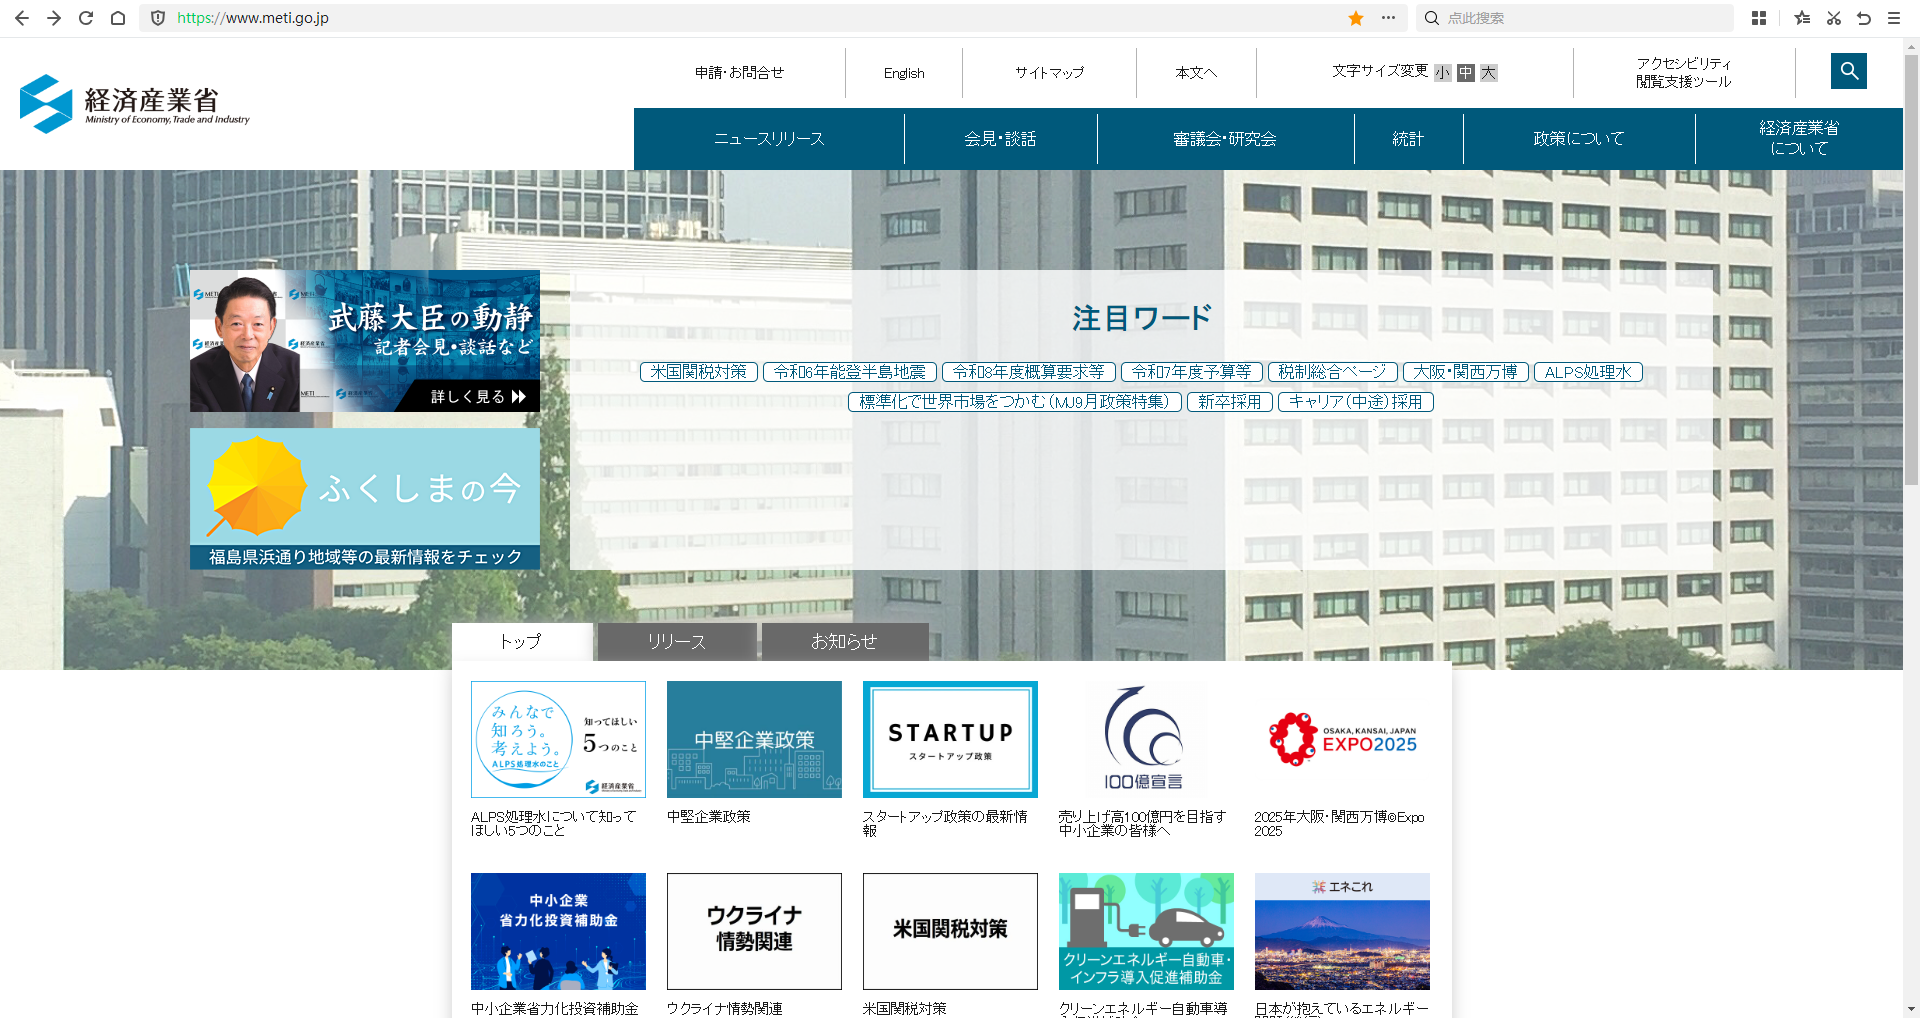
Task: Open 中小企業省力化投資補助金 thumbnail
Action: pyautogui.click(x=558, y=931)
